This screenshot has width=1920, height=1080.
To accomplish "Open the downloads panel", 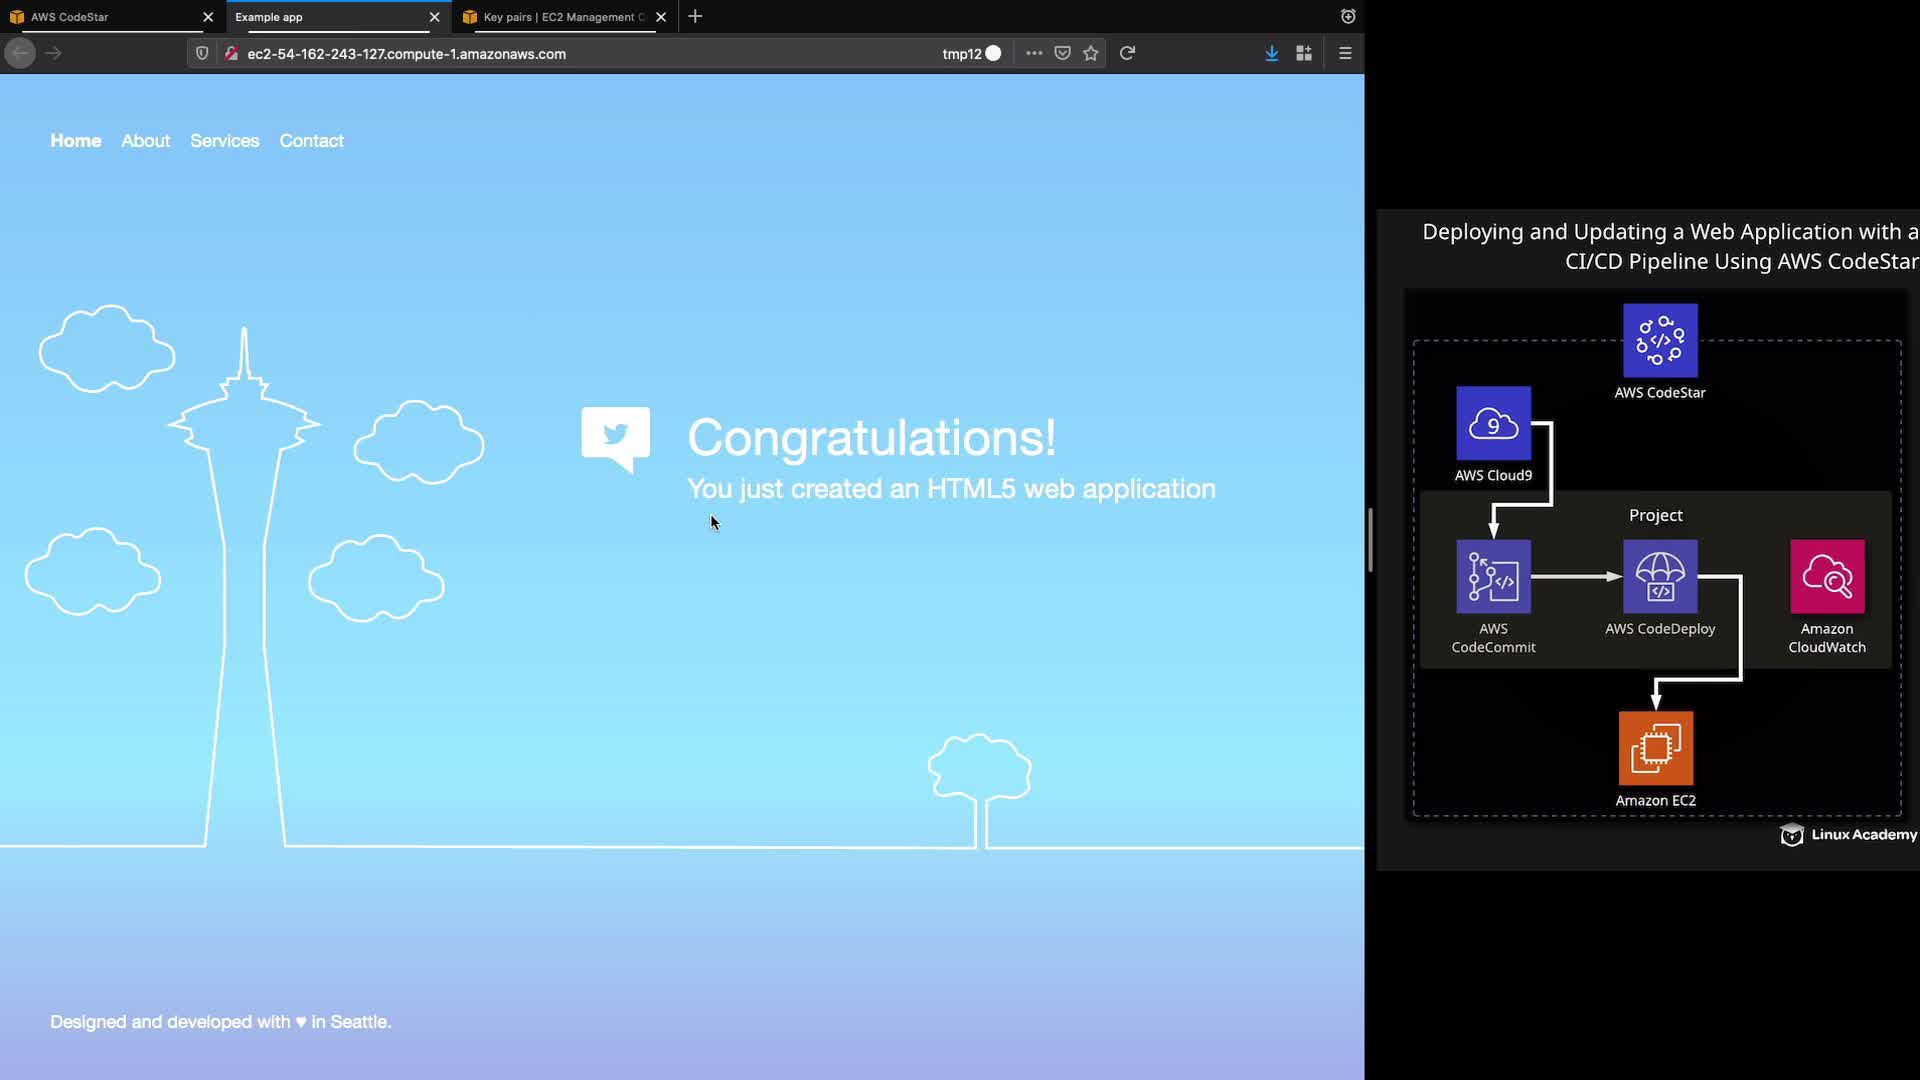I will pos(1271,53).
